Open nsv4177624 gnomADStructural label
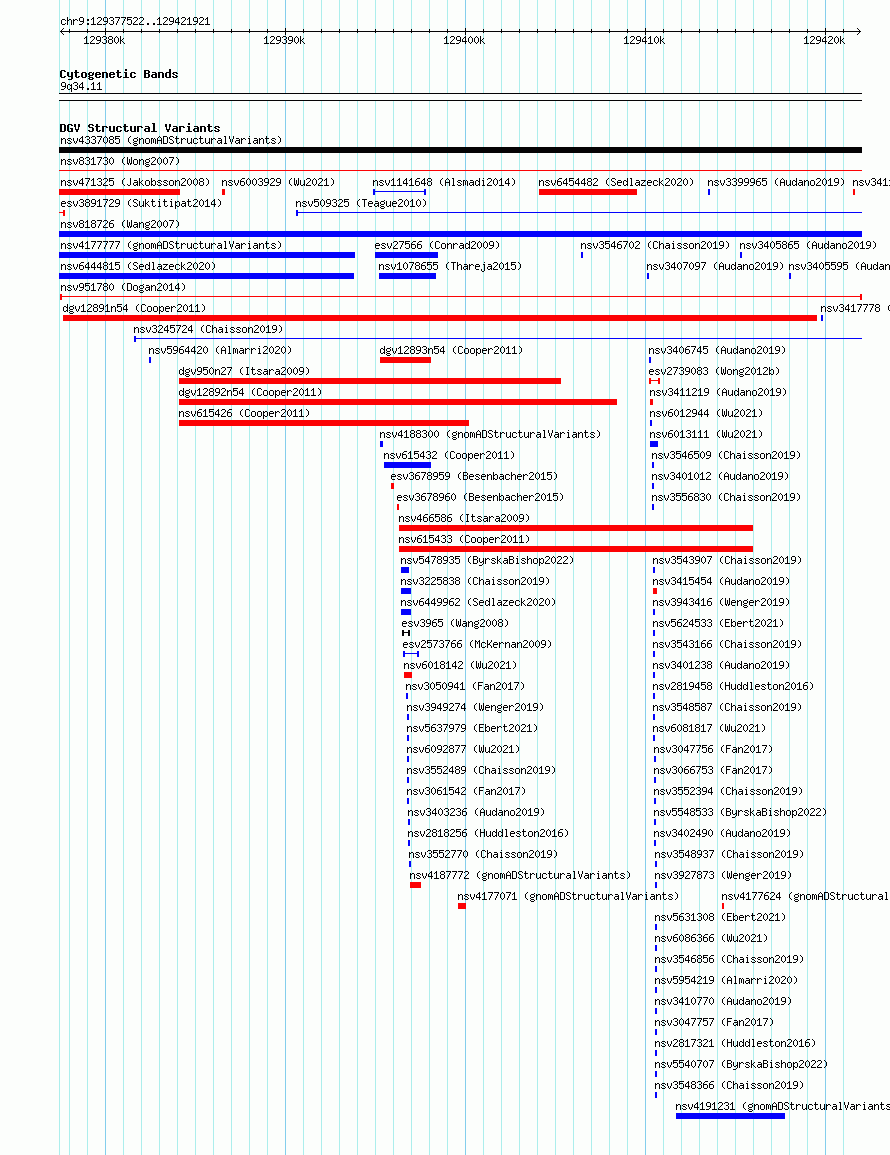The width and height of the screenshot is (890, 1155). coord(805,896)
